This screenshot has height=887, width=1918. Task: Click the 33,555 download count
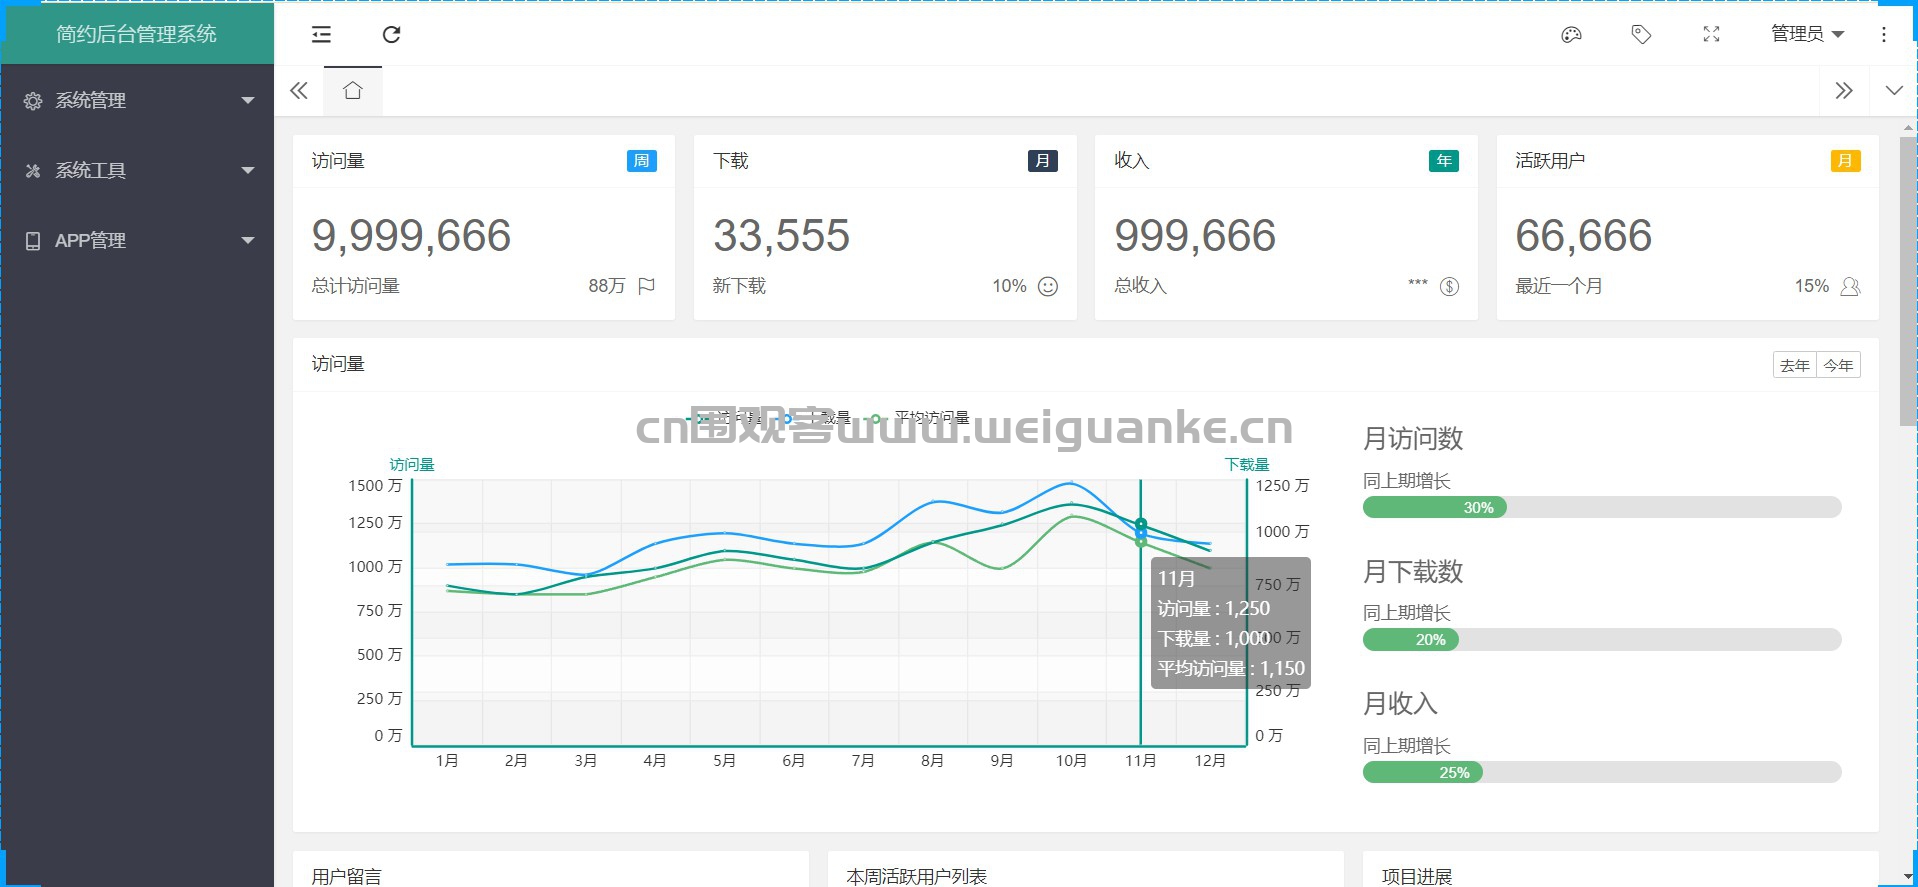point(781,236)
